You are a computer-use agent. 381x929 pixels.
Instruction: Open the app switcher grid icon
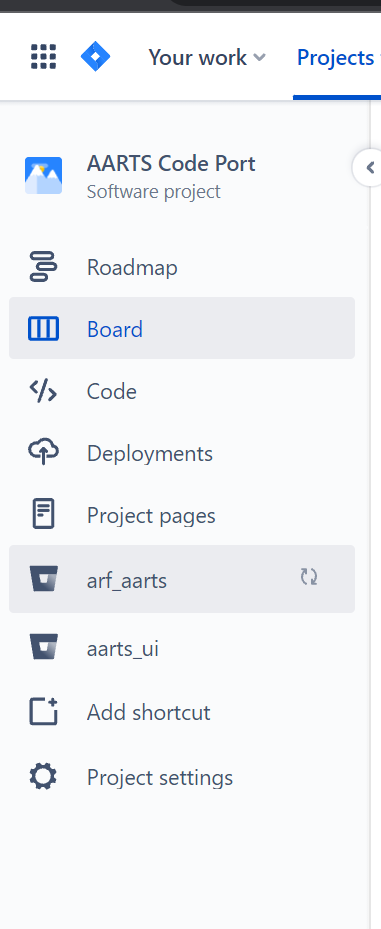click(x=43, y=57)
